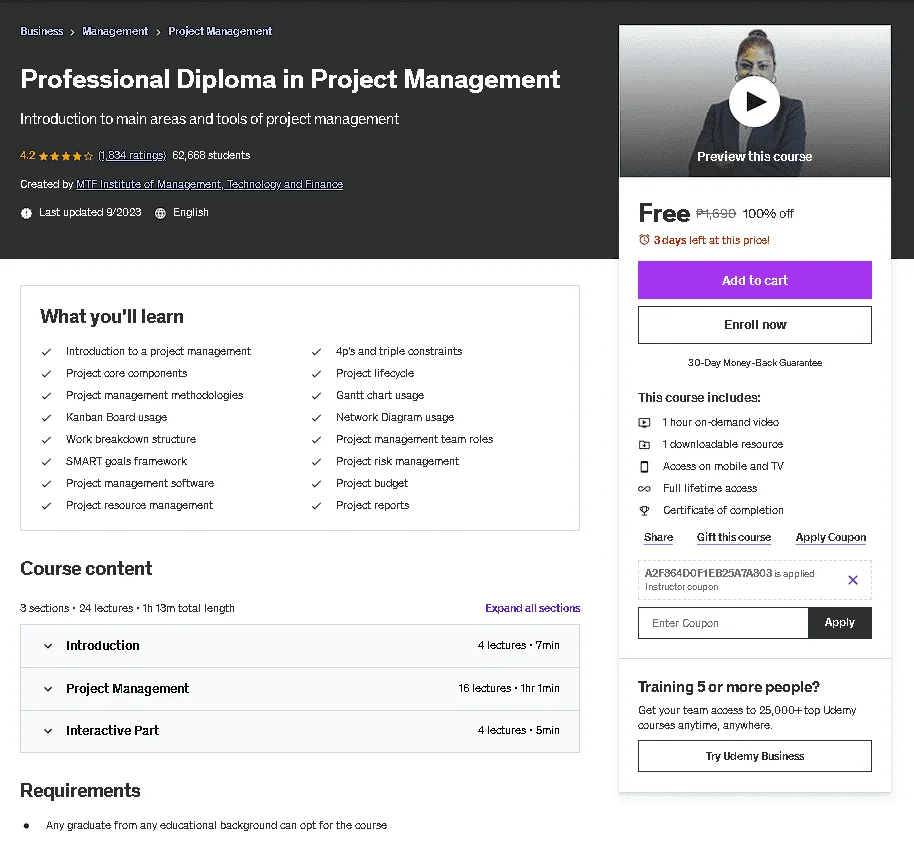Click the alarm clock icon near days left
This screenshot has height=850, width=914.
pyautogui.click(x=644, y=240)
